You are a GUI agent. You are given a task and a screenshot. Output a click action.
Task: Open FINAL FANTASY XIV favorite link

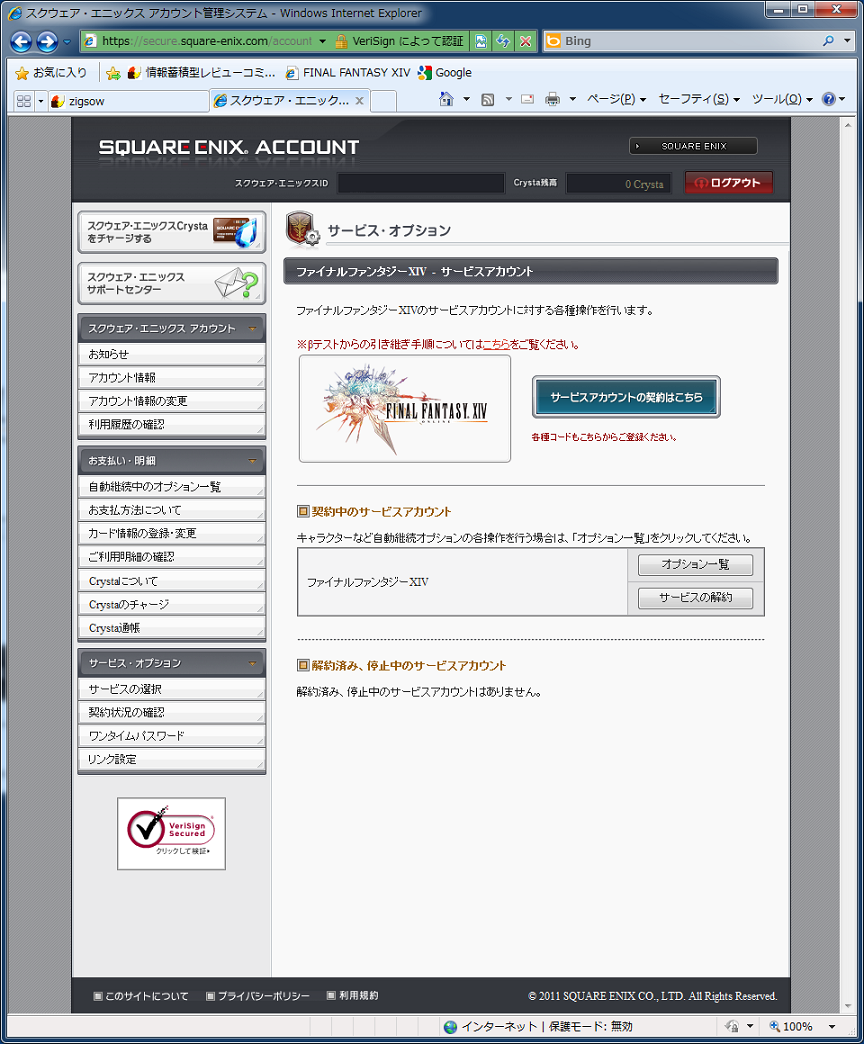[347, 73]
